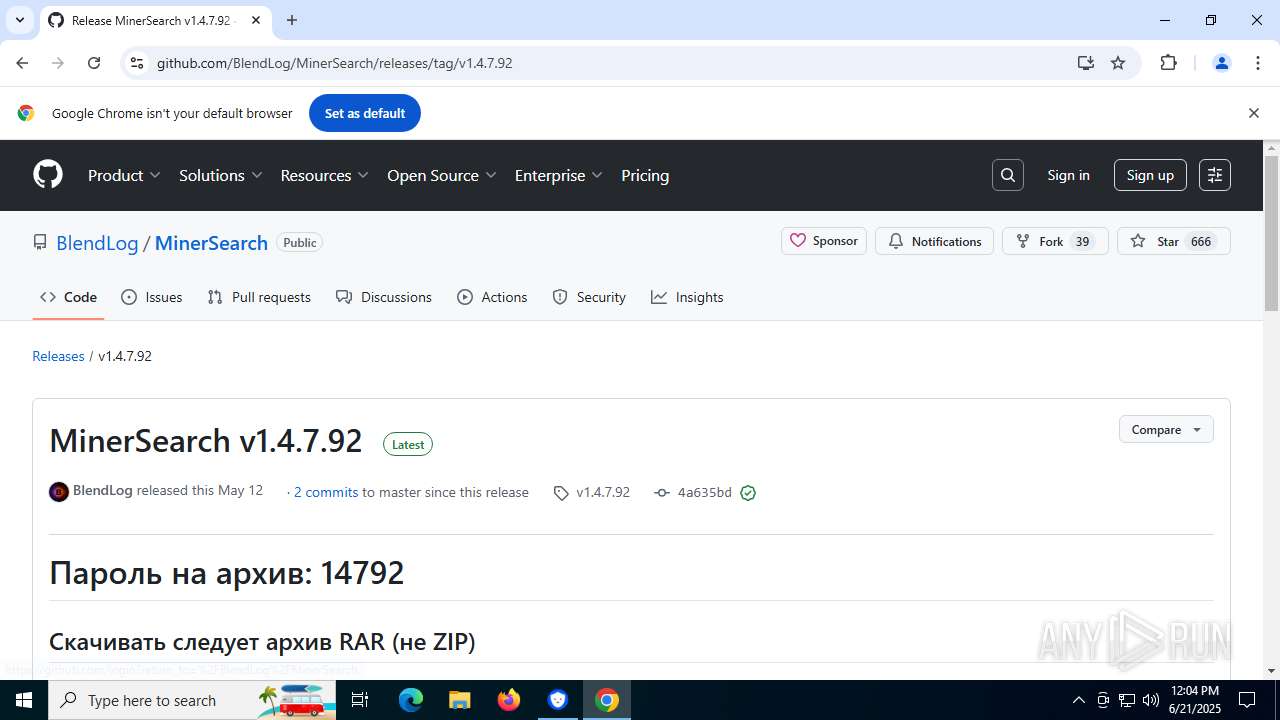Image resolution: width=1280 pixels, height=720 pixels.
Task: Launch Firefox from the taskbar
Action: 509,700
